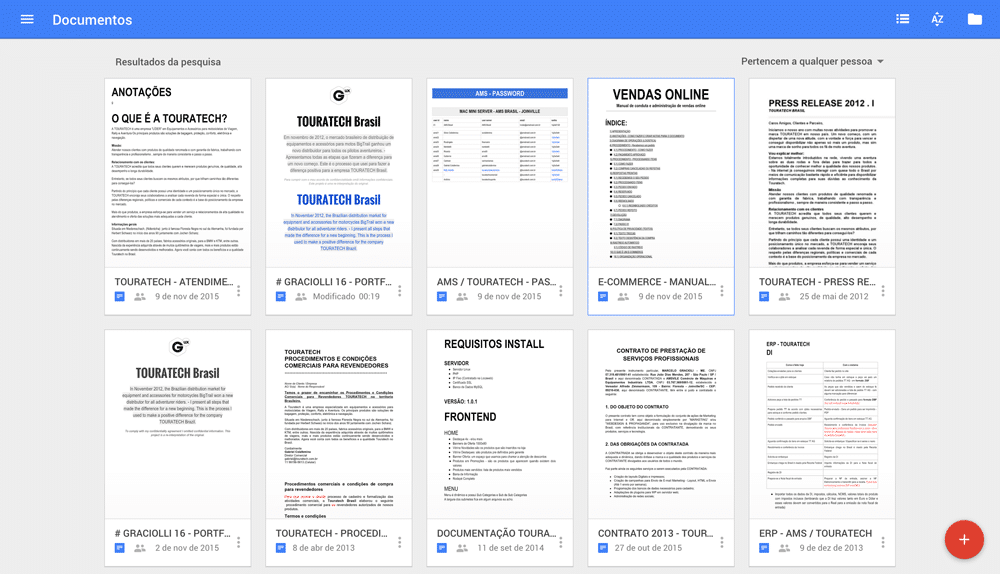This screenshot has width=1000, height=574.
Task: Click the '27 de out de 2015' date
Action: point(648,548)
